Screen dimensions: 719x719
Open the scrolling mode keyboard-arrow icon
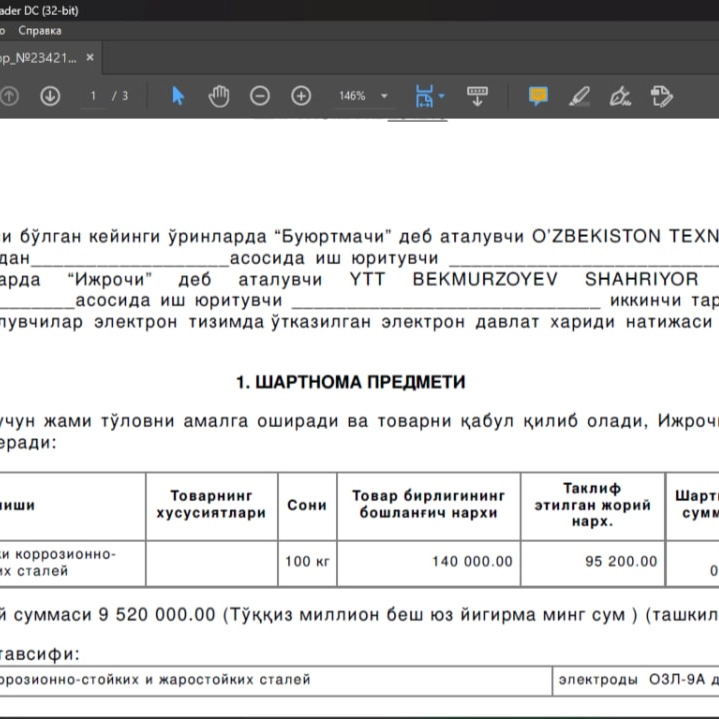(477, 96)
